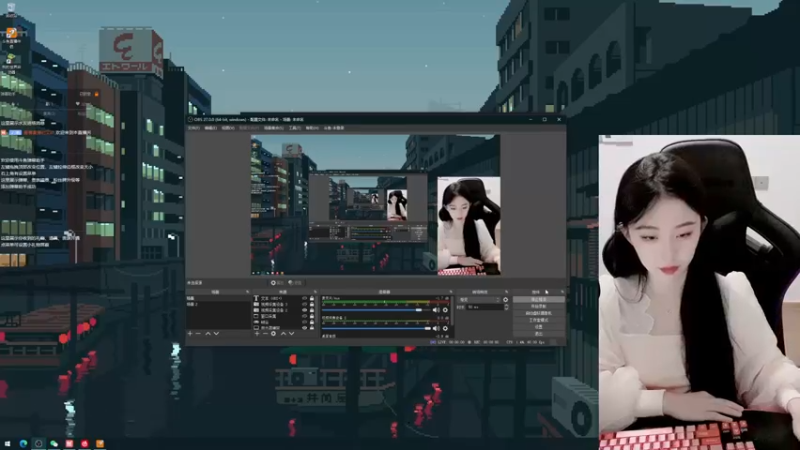Toggle the 显示器采集 source eye icon
Screen dimensions: 800x450
click(305, 328)
